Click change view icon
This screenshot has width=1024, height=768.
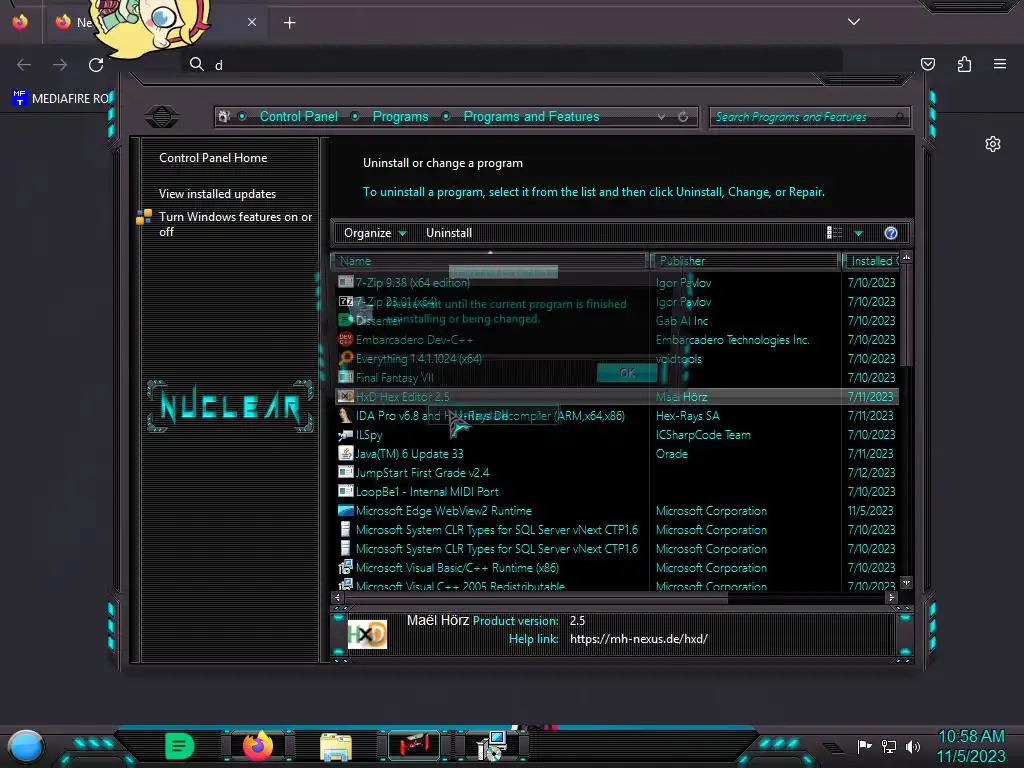(834, 233)
